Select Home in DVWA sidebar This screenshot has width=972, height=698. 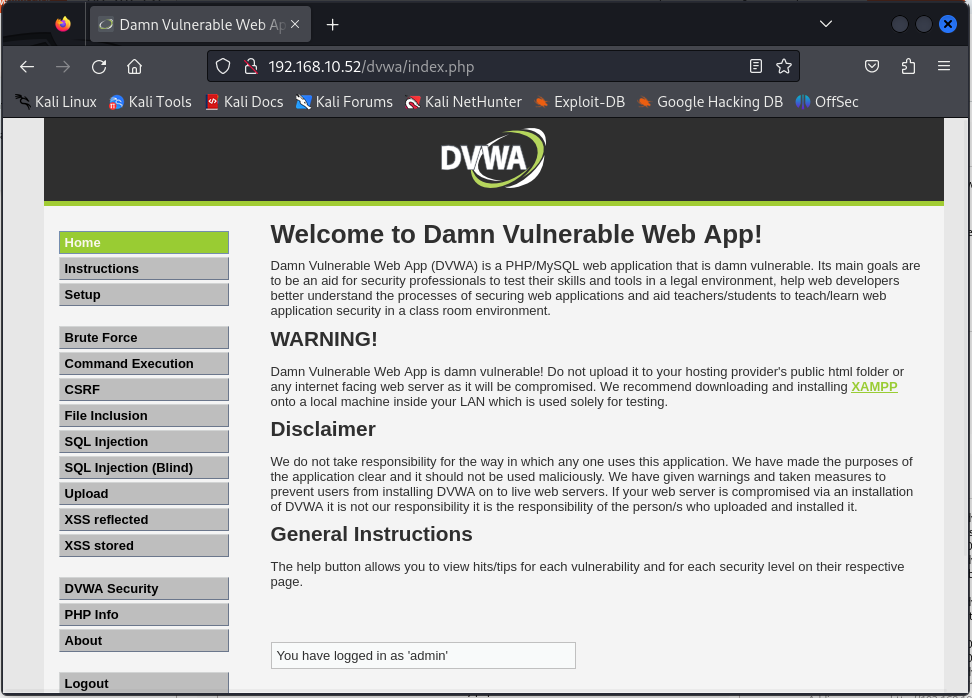(144, 242)
